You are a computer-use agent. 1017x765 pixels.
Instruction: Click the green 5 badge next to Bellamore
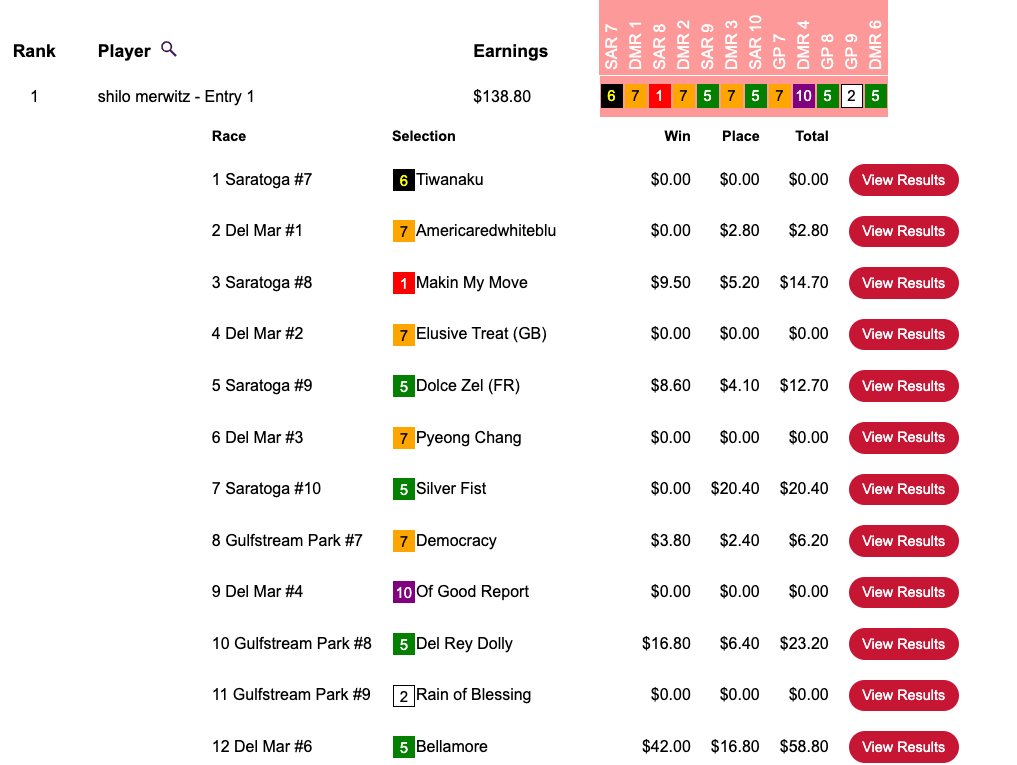[x=403, y=747]
